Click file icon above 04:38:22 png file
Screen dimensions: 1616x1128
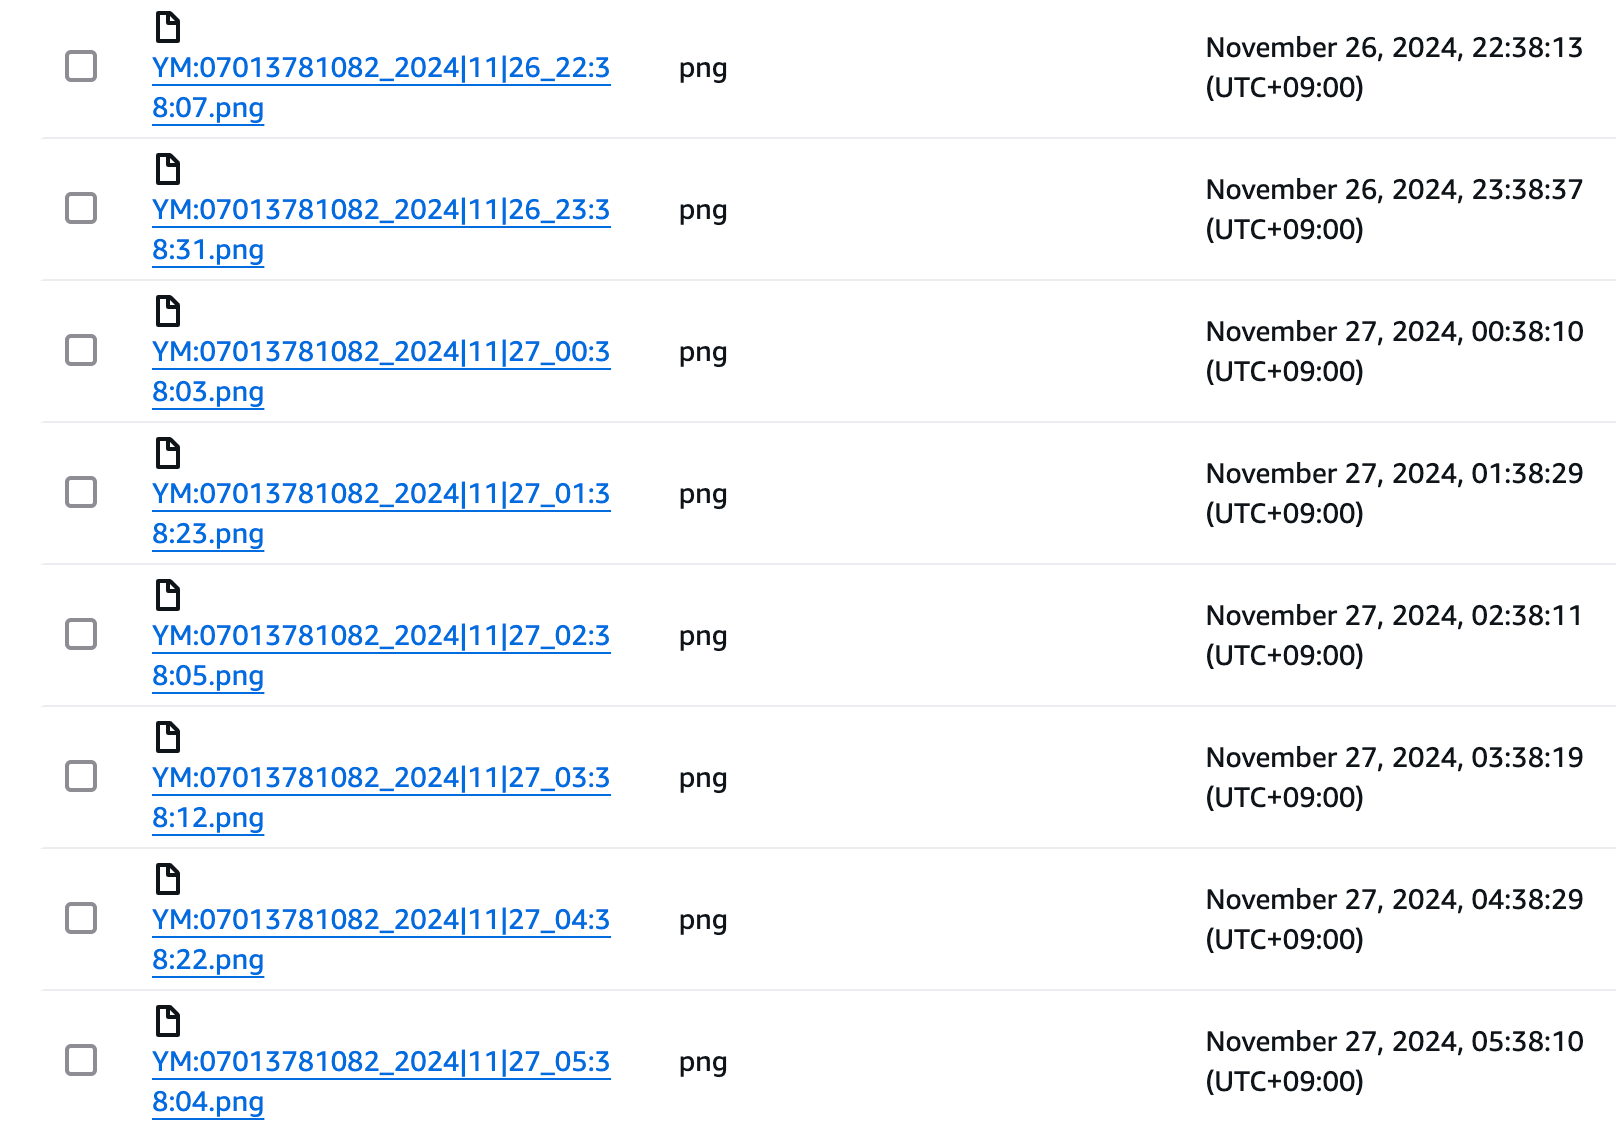pyautogui.click(x=168, y=879)
